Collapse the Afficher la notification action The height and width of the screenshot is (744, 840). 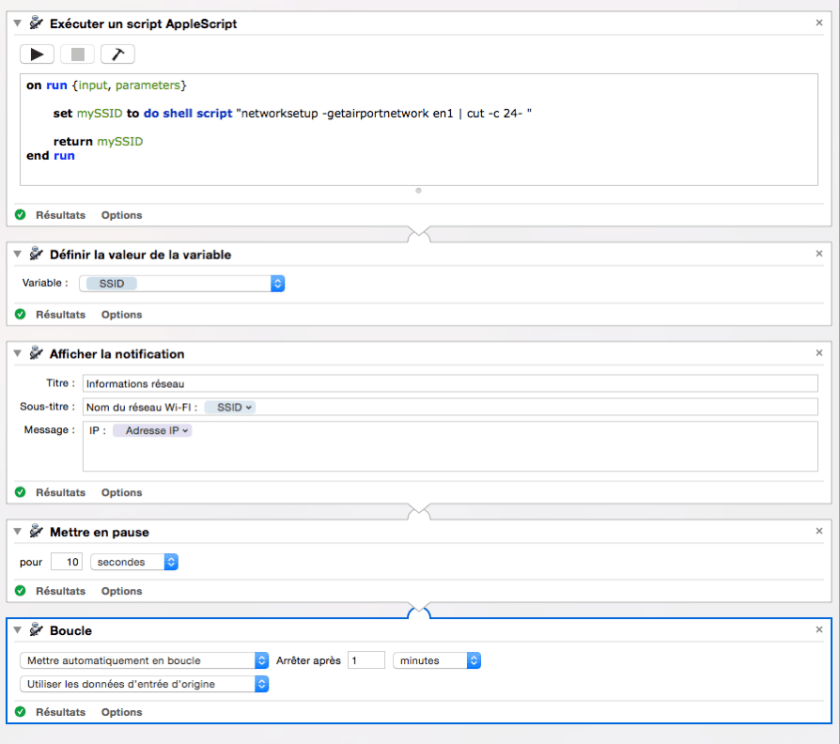click(x=17, y=354)
